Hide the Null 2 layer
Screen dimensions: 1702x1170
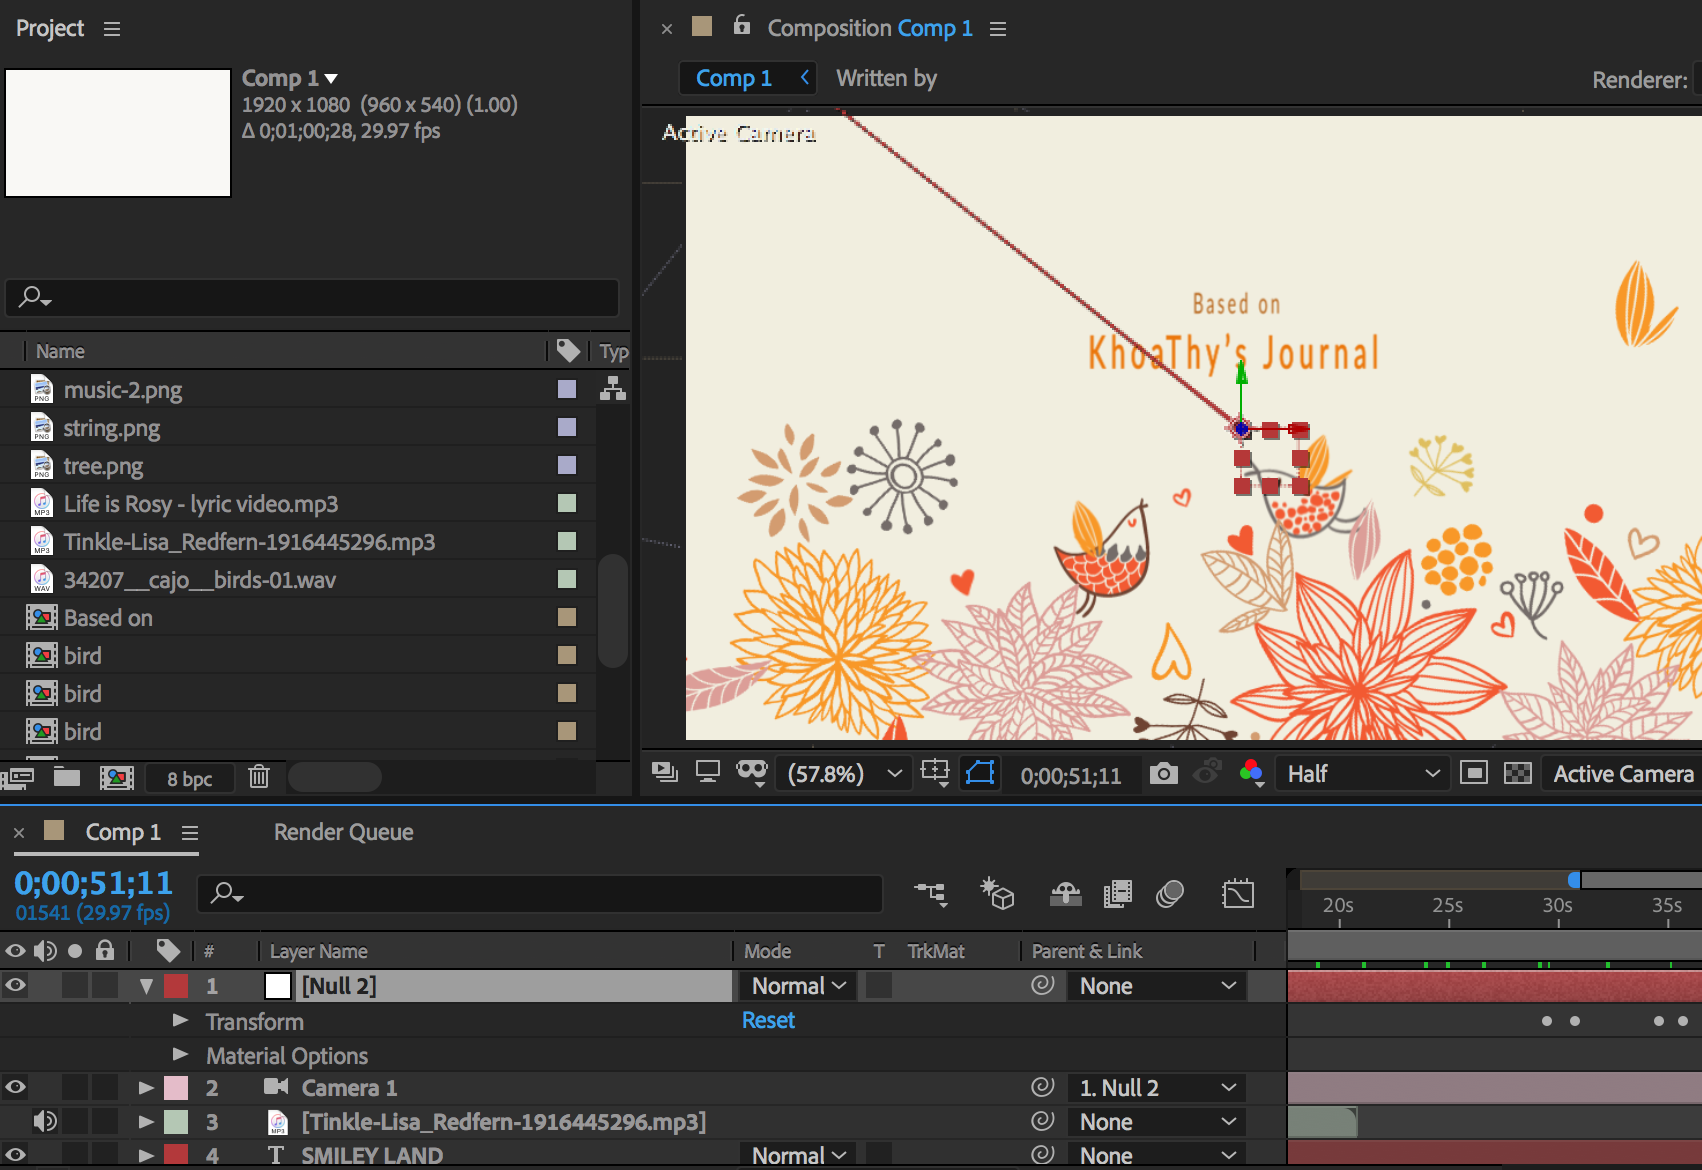[16, 985]
